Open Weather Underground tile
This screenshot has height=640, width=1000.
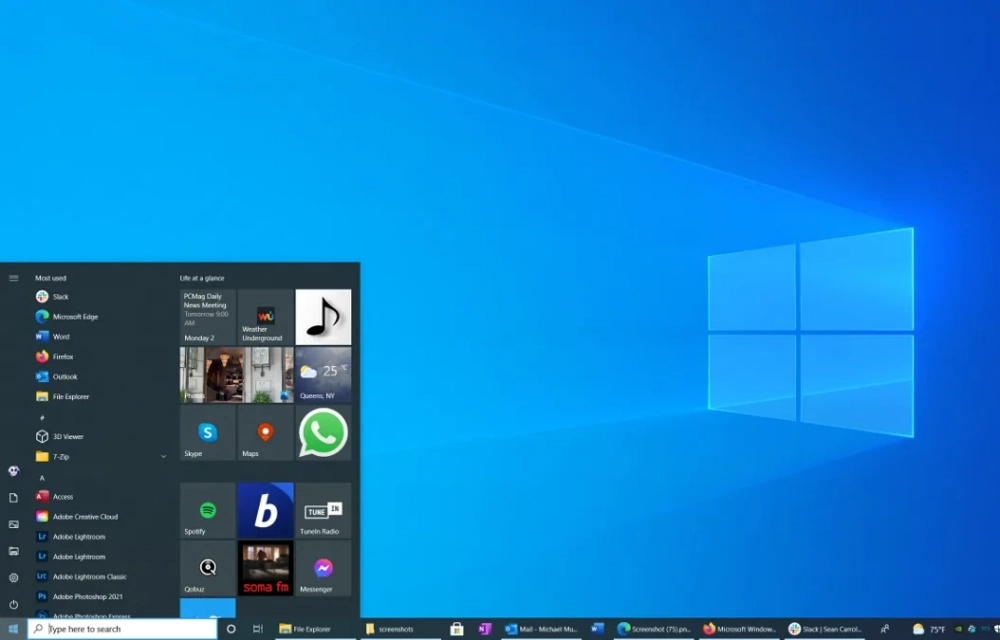[x=265, y=317]
